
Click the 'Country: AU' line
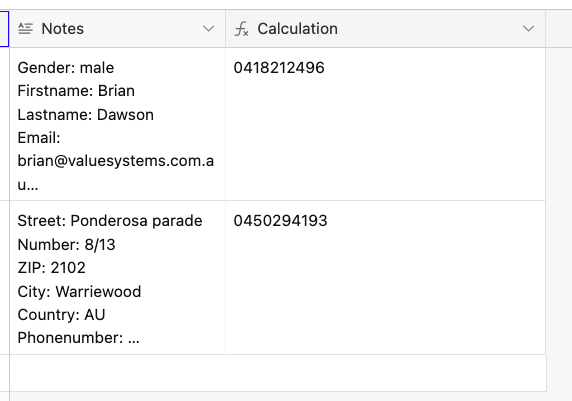point(61,315)
